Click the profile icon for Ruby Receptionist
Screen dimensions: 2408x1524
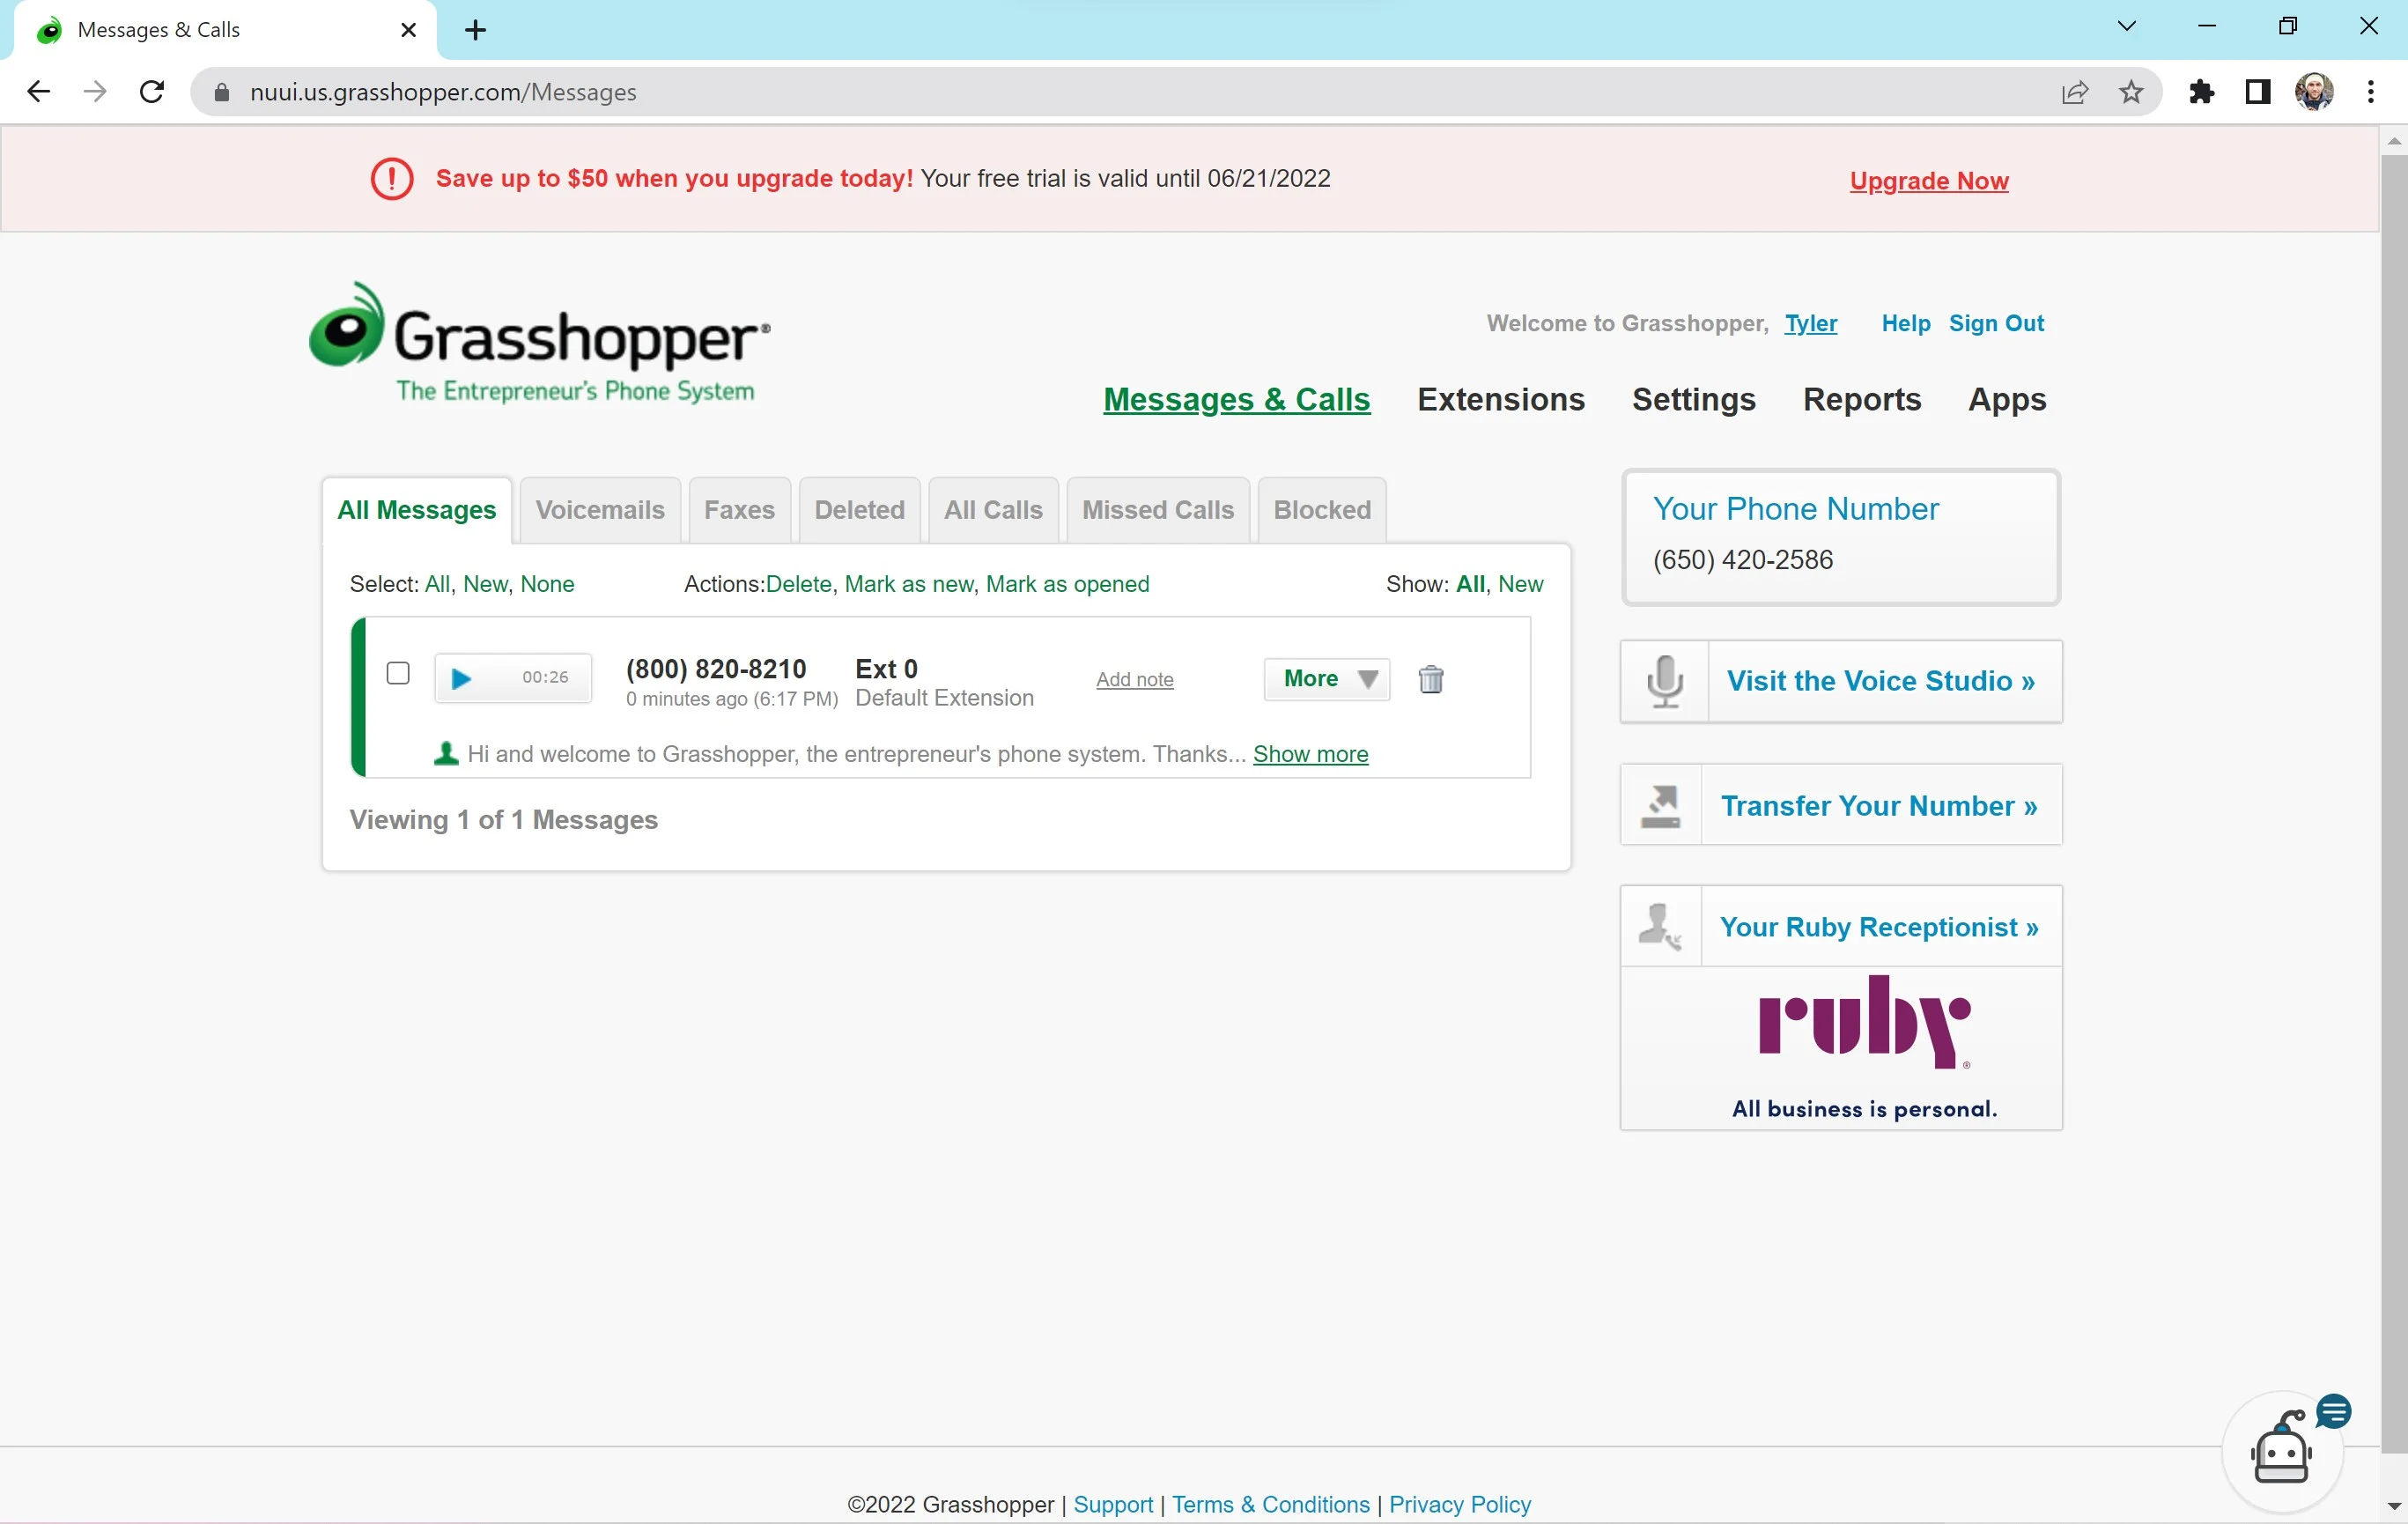click(1658, 925)
